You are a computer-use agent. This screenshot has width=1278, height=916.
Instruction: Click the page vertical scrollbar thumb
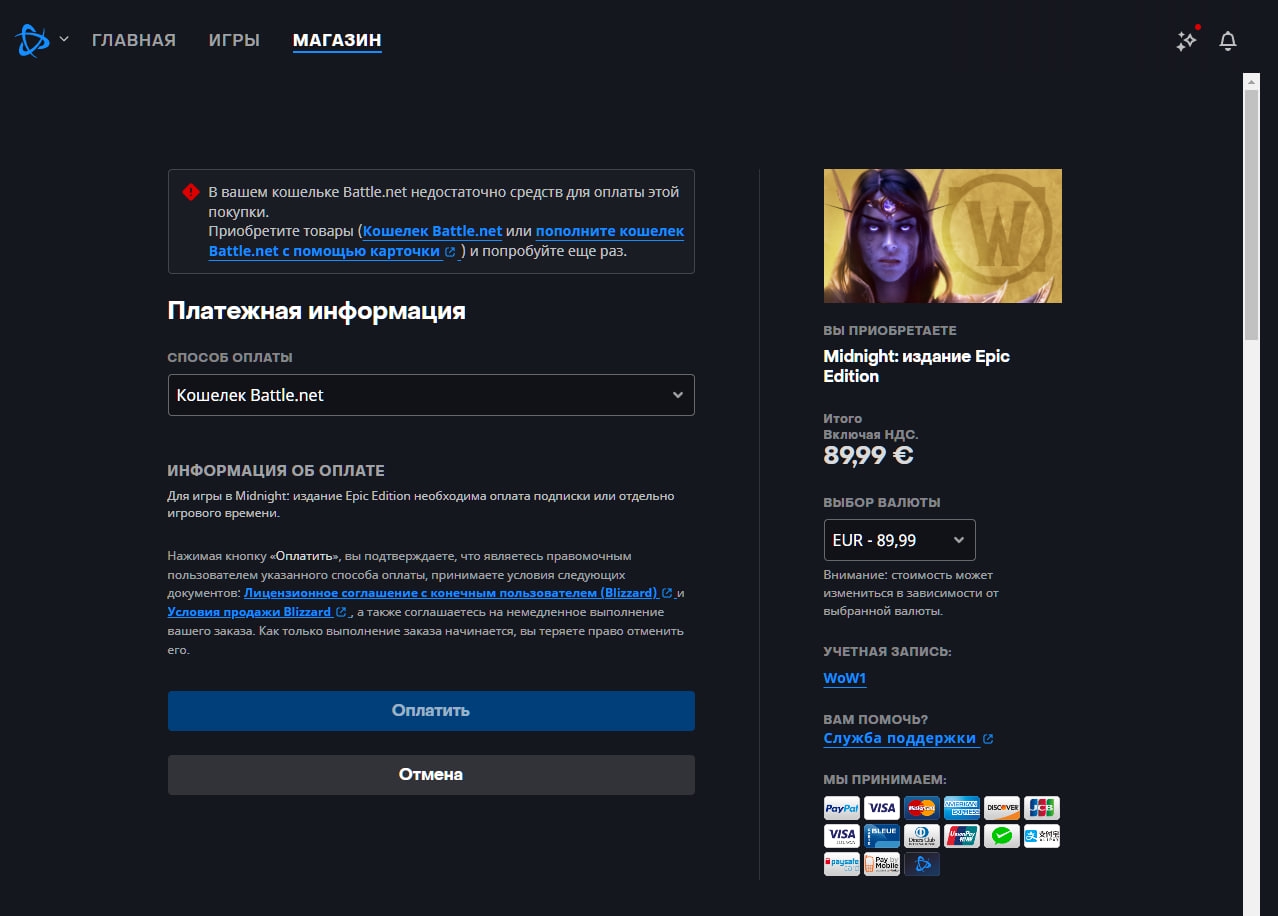[x=1251, y=215]
